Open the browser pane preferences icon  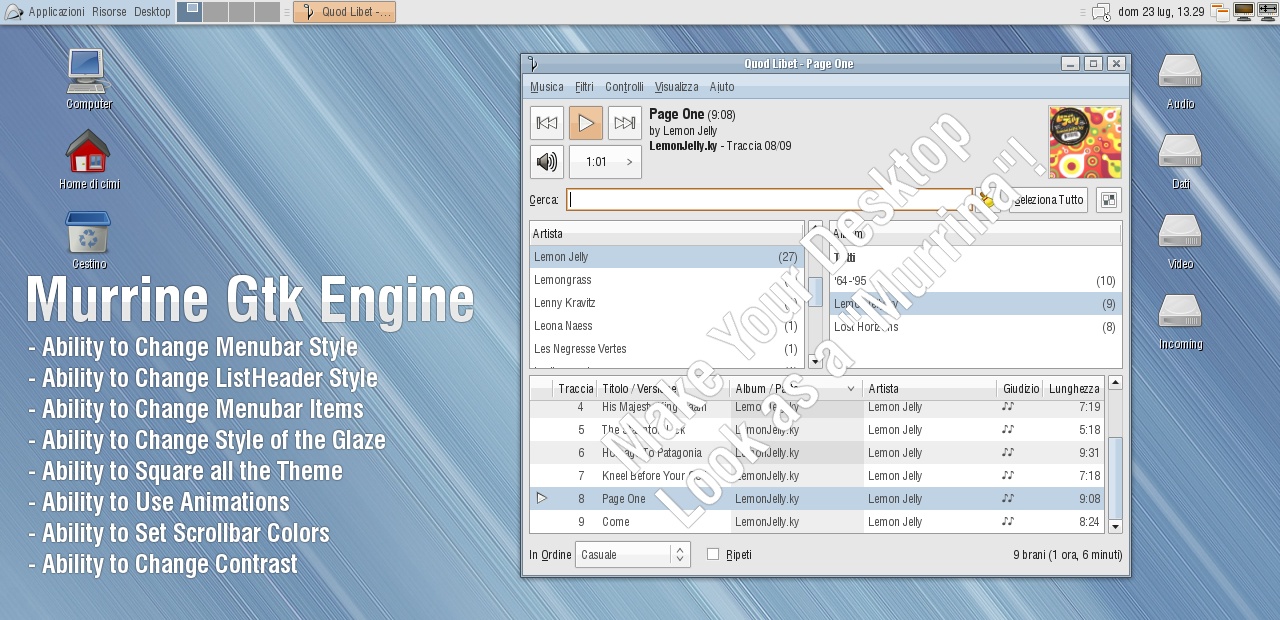(x=1108, y=200)
